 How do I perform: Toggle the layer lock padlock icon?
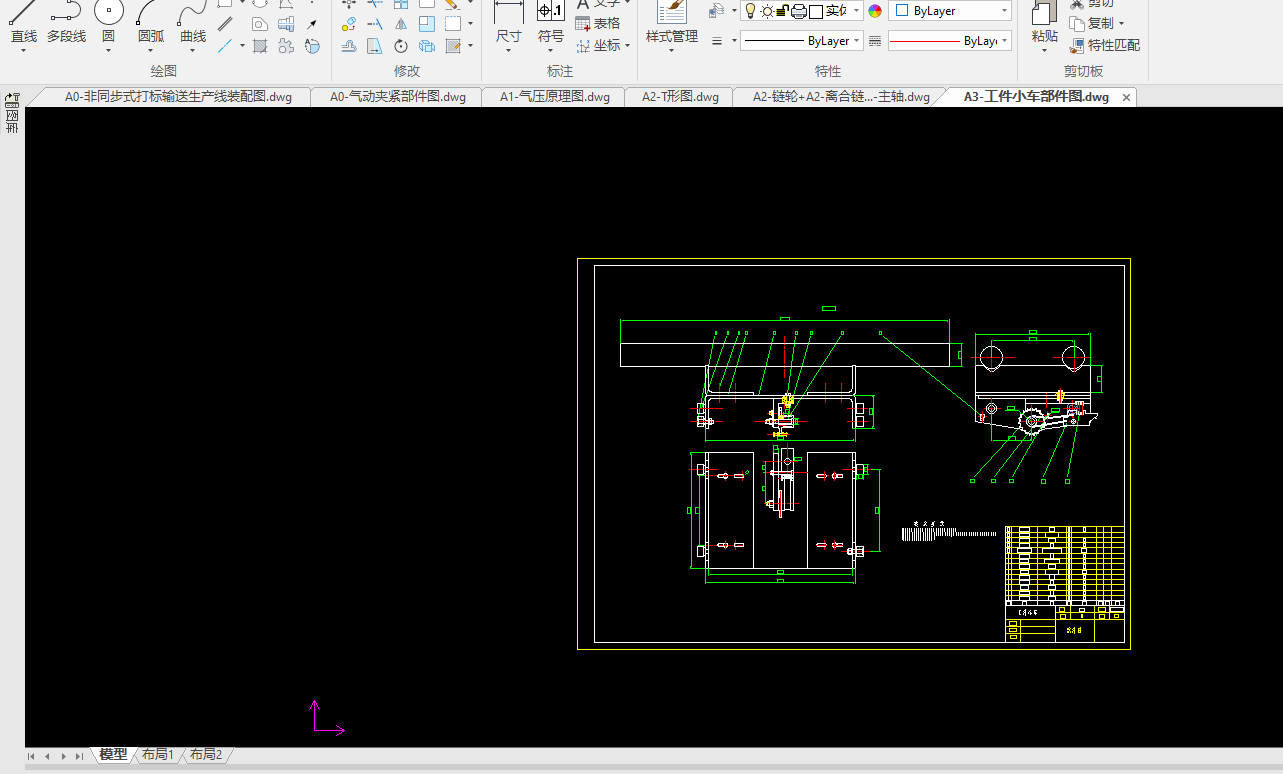[783, 11]
